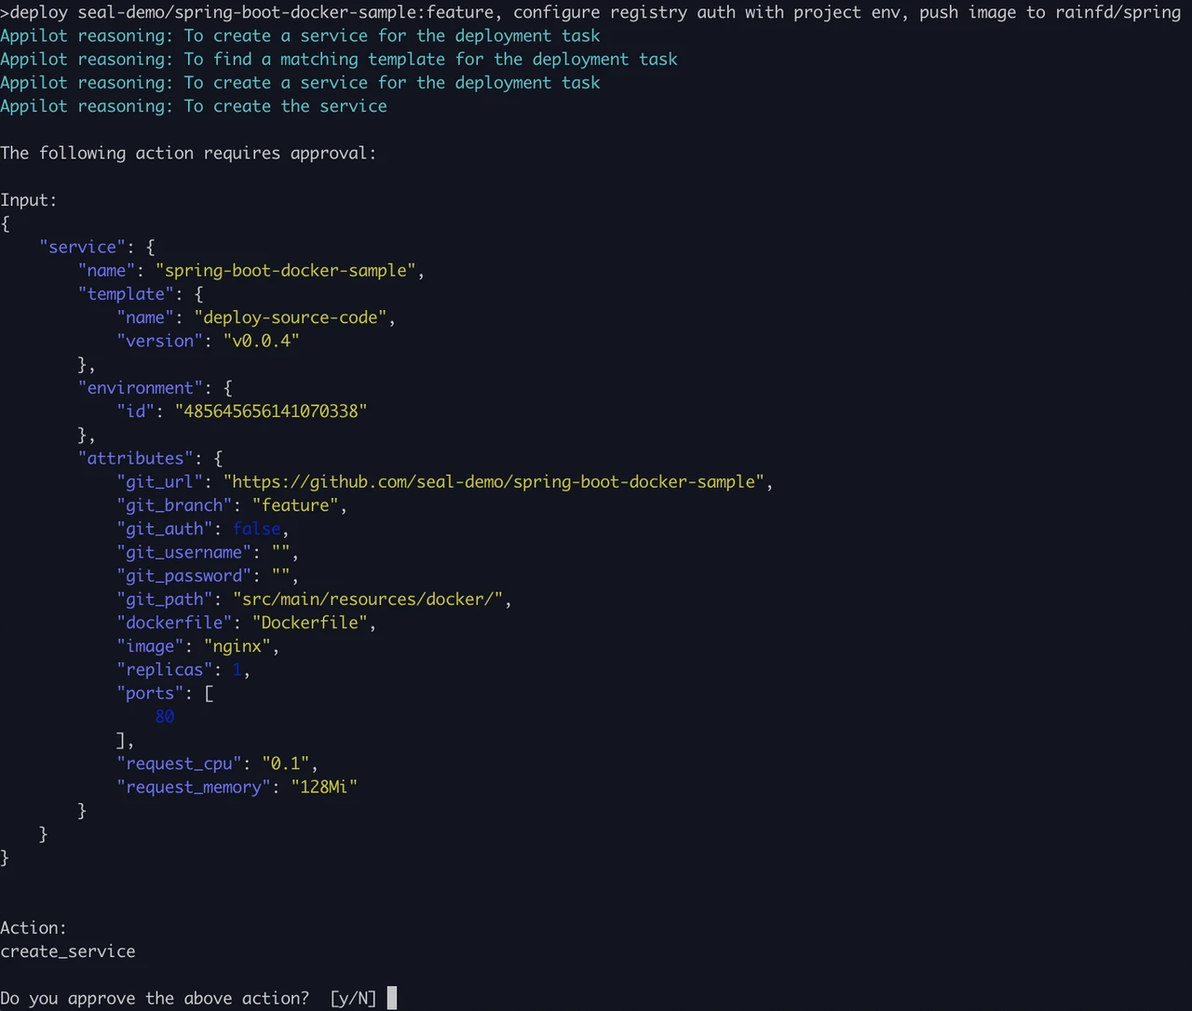Click the "feature" git_branch value
Screen dimensions: 1192x1011
tap(295, 506)
